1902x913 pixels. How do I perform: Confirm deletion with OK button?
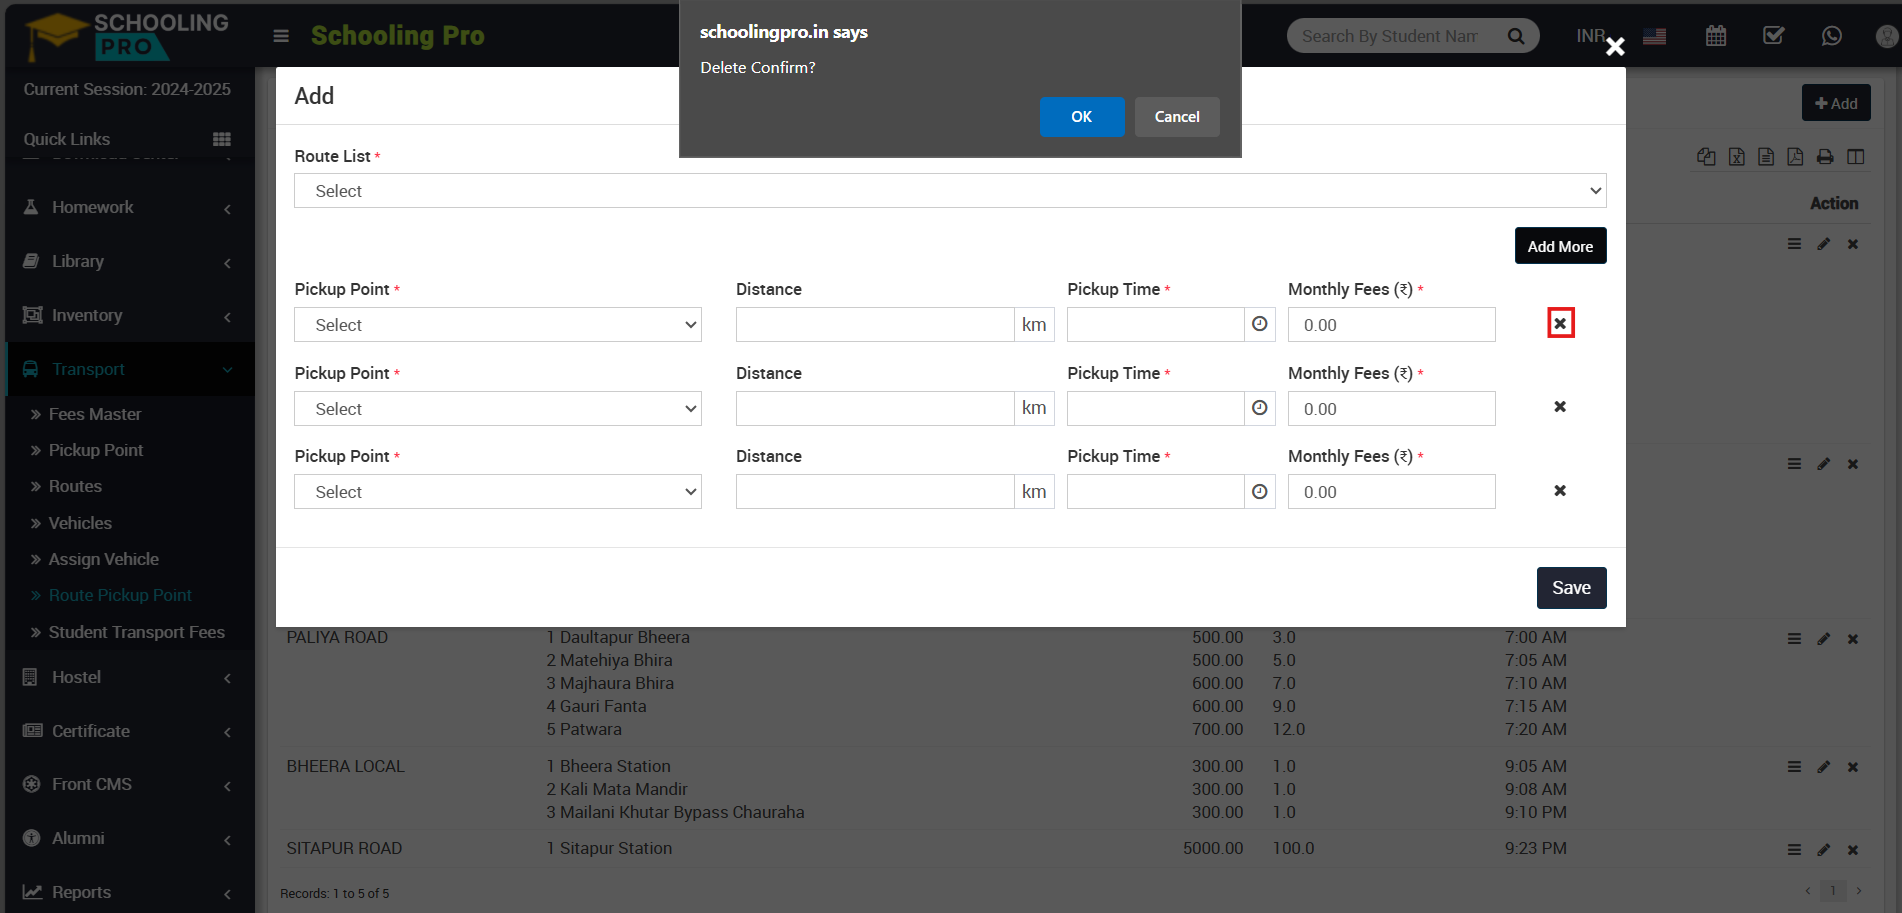click(1081, 117)
